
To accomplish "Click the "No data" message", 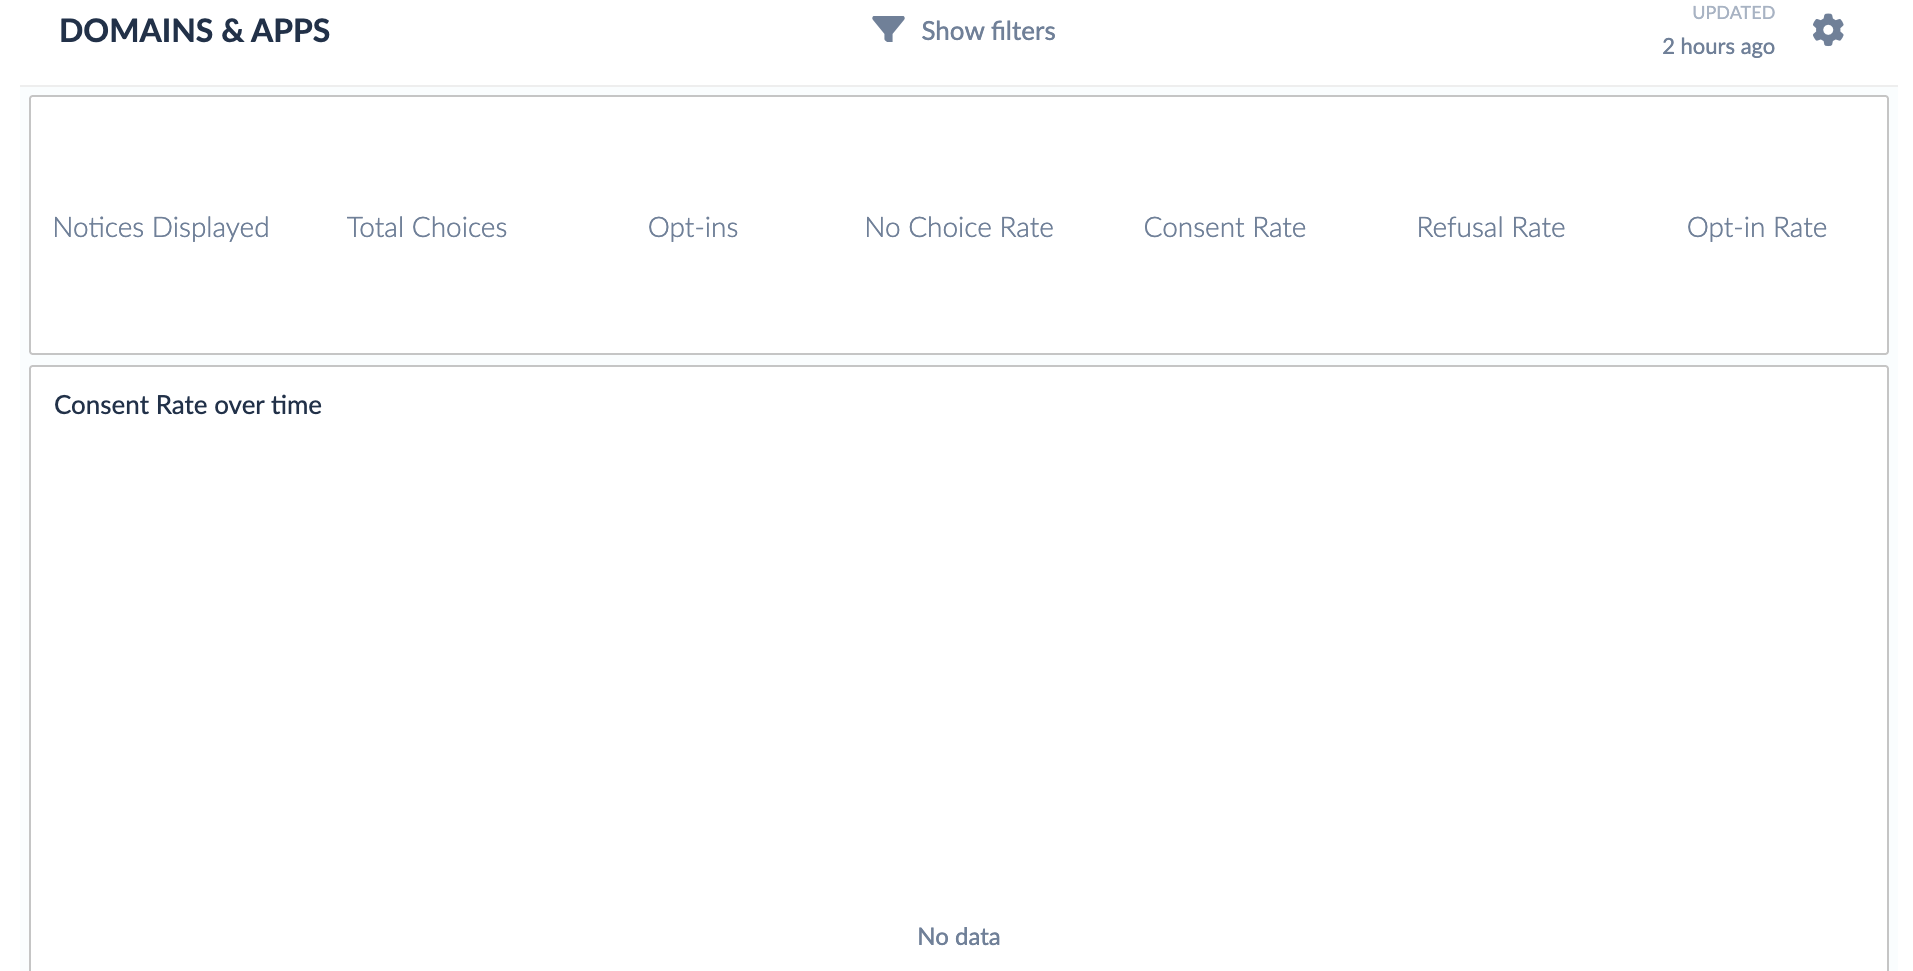I will coord(958,937).
